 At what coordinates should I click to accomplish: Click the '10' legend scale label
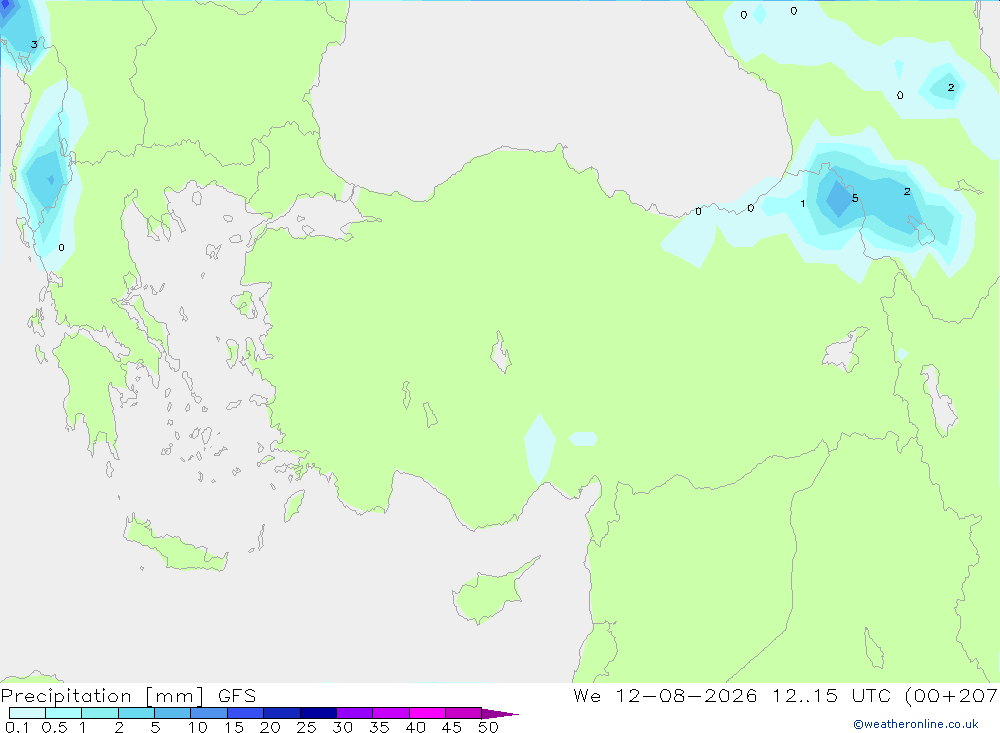pos(198,727)
